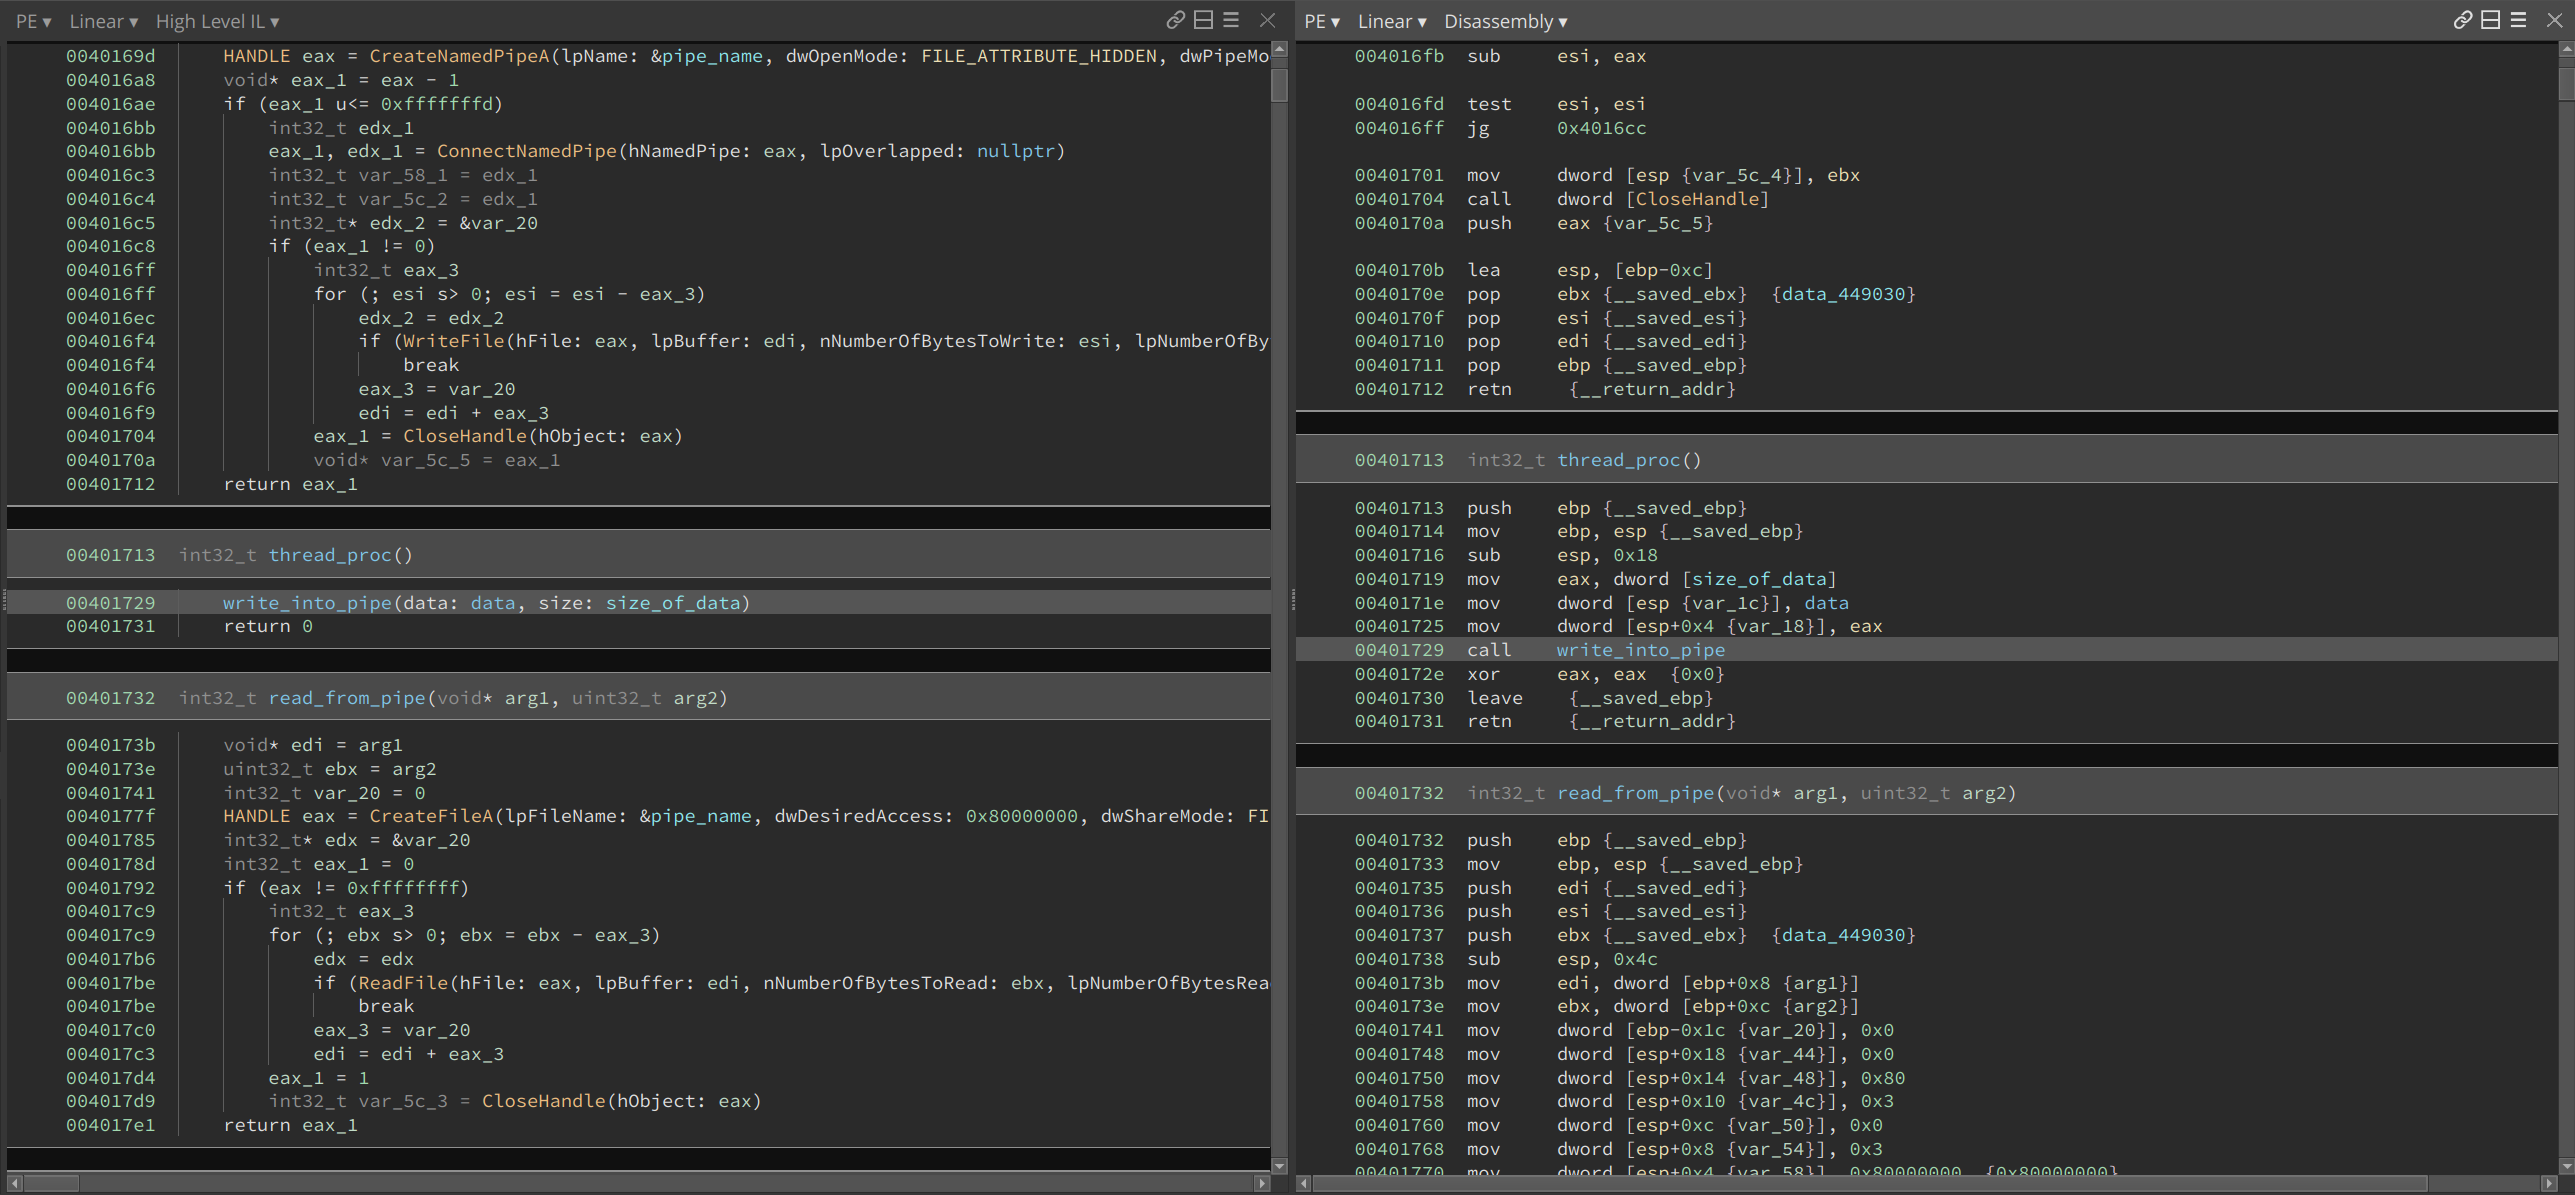Click the thread_proc header in left pane
This screenshot has height=1195, width=2575.
(329, 555)
